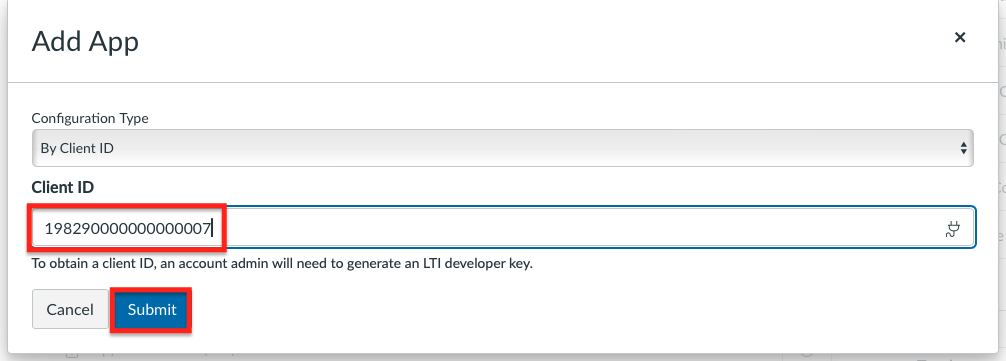Click the help text about obtaining a client ID
The width and height of the screenshot is (1006, 361).
pyautogui.click(x=282, y=264)
